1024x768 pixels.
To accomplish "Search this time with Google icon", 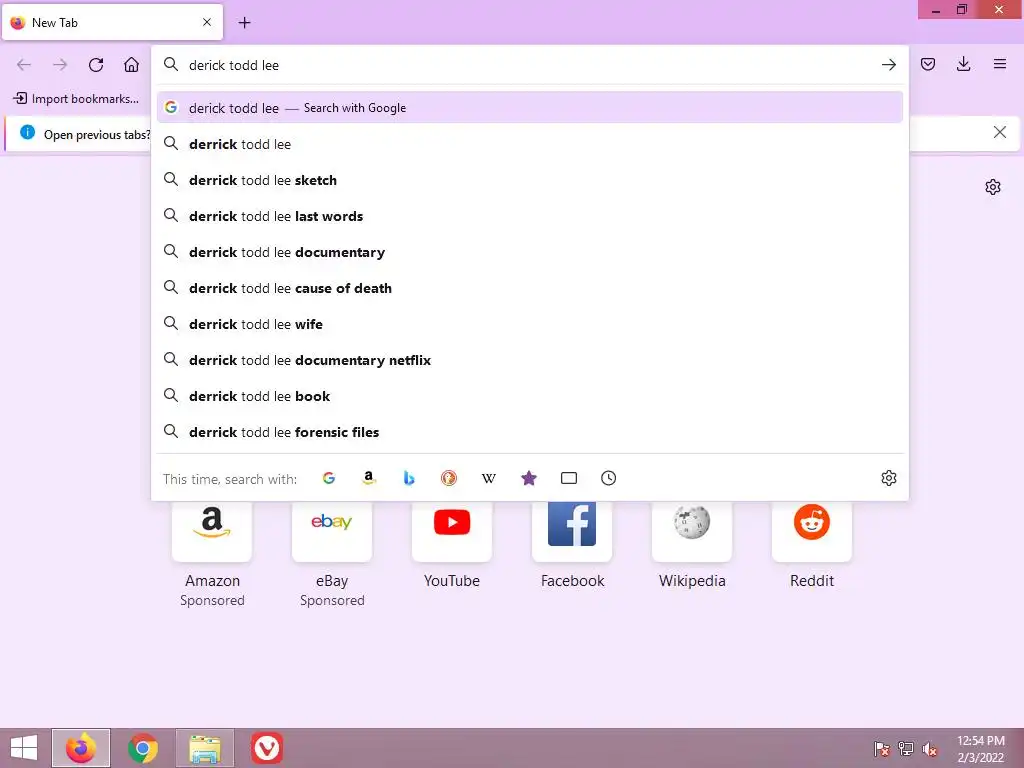I will pyautogui.click(x=329, y=478).
